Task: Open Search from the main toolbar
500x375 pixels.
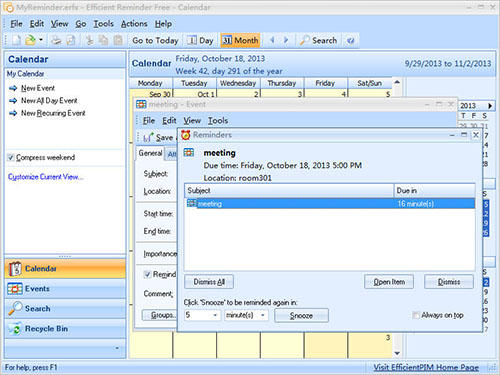Action: pos(318,40)
